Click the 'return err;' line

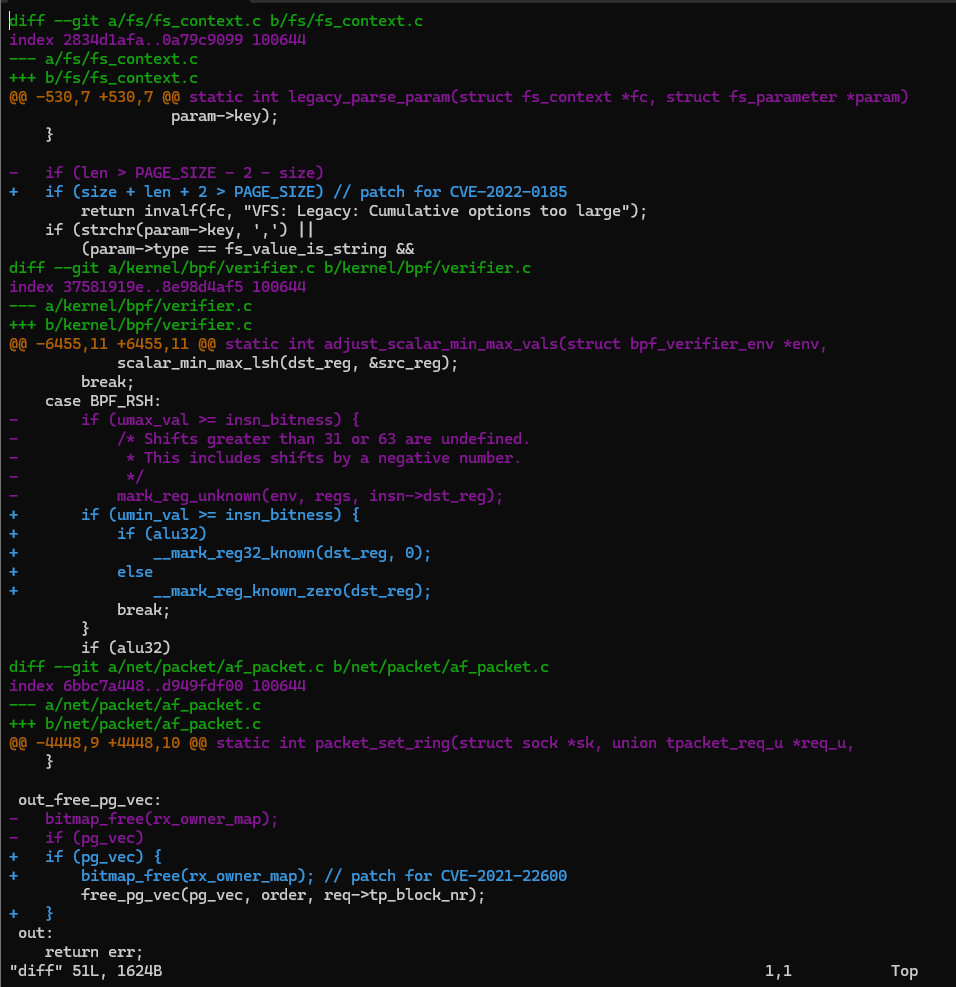[94, 952]
